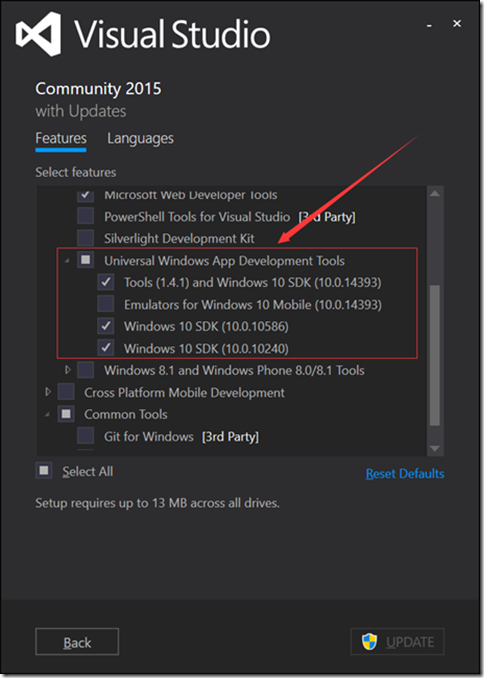The width and height of the screenshot is (484, 678).
Task: Select the Git for Windows label
Action: coord(148,437)
